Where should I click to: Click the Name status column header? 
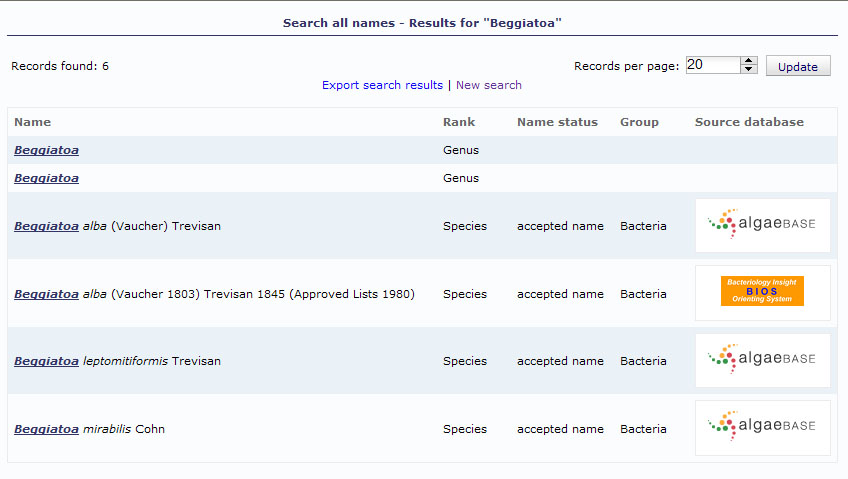point(557,122)
